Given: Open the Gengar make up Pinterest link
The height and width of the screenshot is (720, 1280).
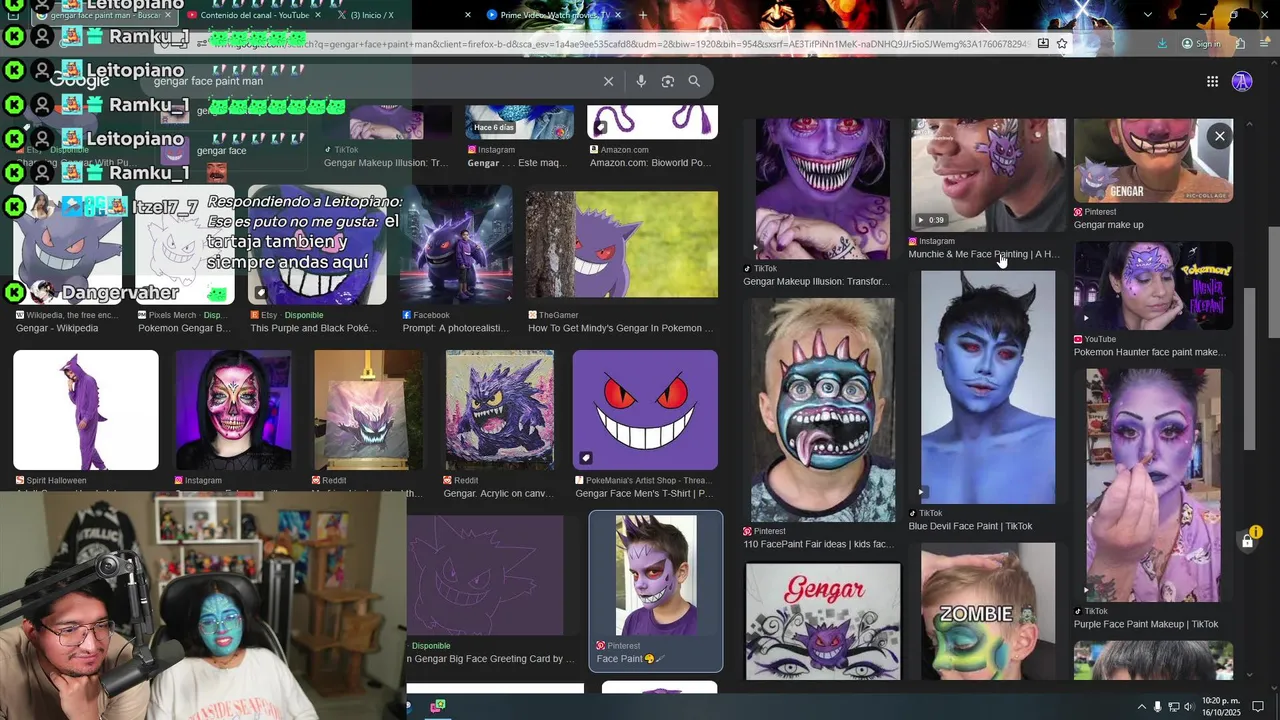Looking at the screenshot, I should (1108, 225).
